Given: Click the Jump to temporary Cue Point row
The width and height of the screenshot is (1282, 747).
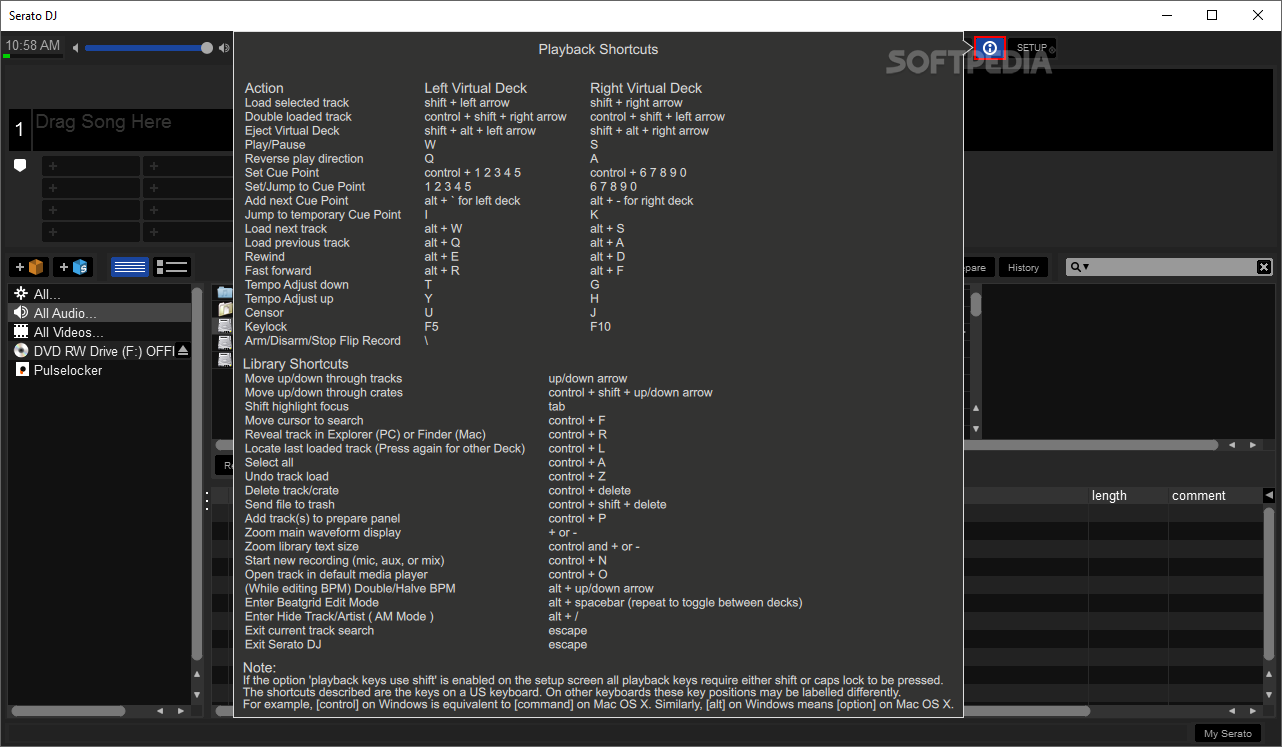Looking at the screenshot, I should click(421, 214).
